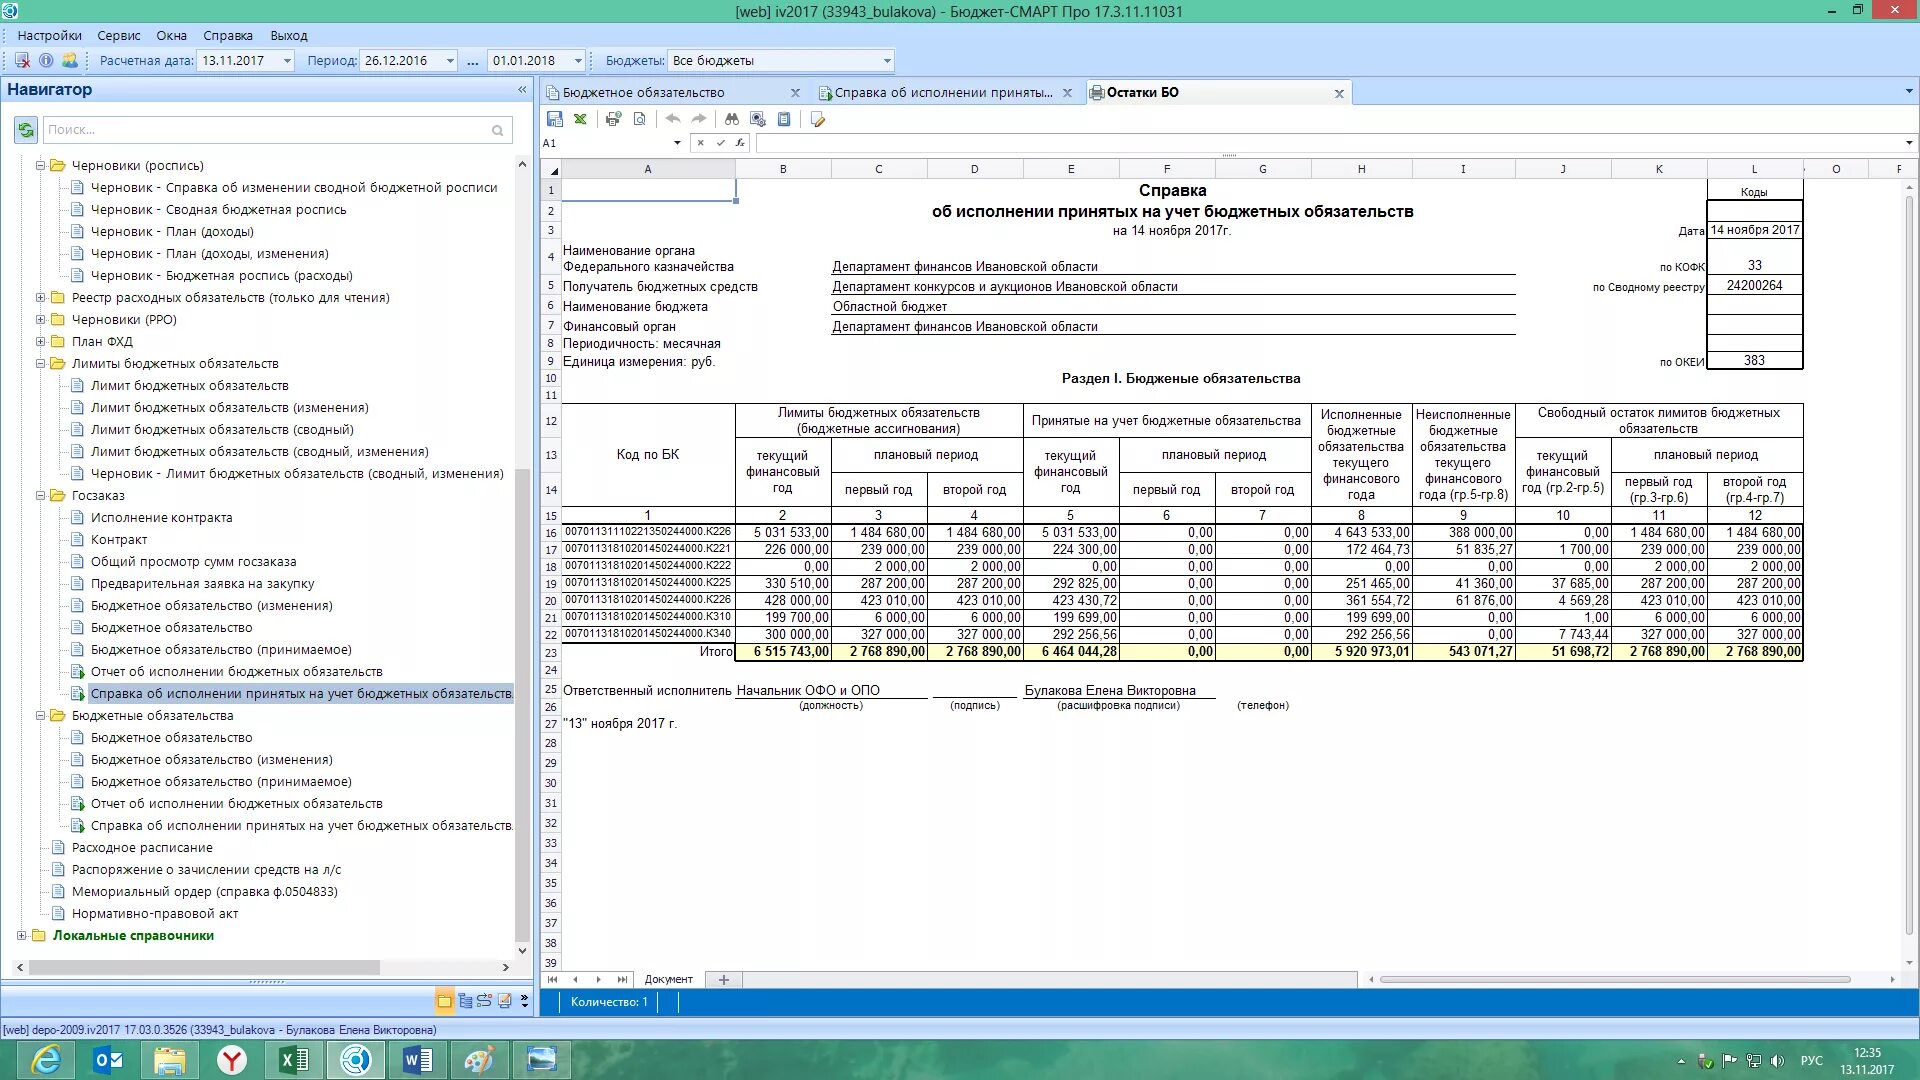The height and width of the screenshot is (1080, 1920).
Task: Close the Остатки БО tab
Action: (1339, 94)
